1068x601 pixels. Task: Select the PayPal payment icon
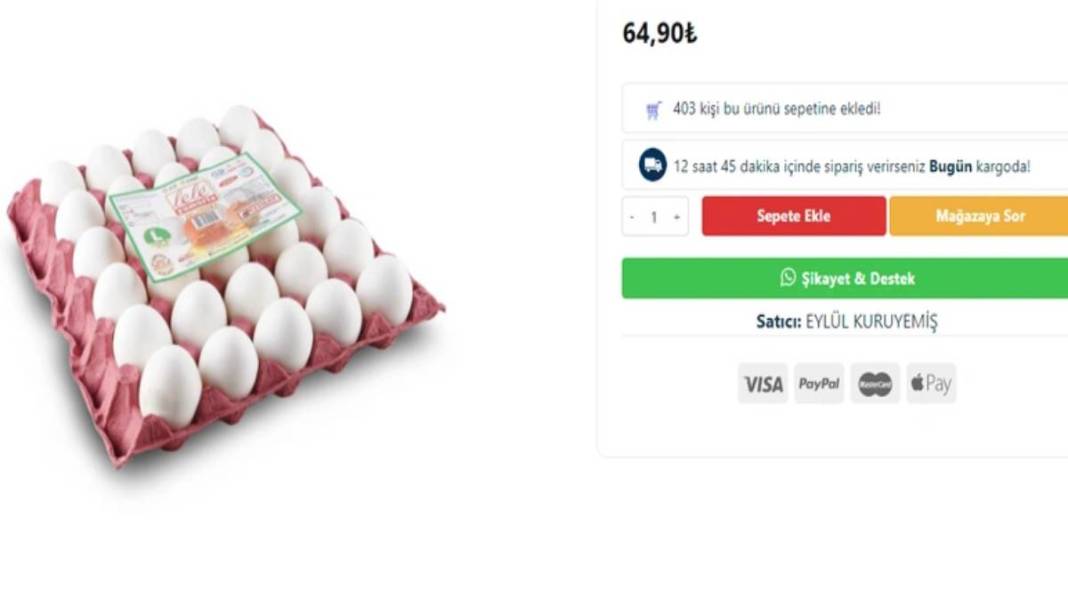(819, 383)
